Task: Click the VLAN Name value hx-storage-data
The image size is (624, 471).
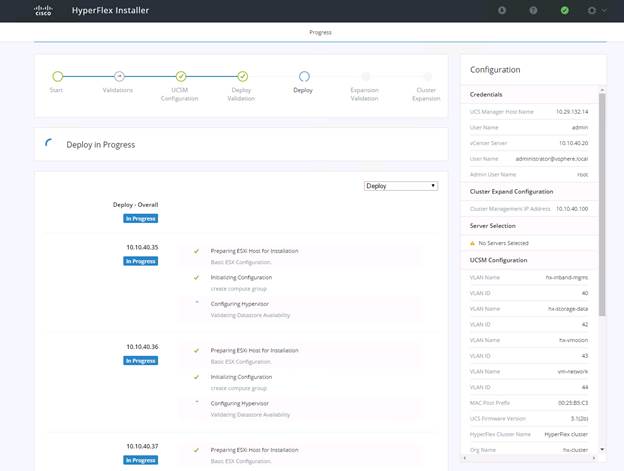Action: [568, 309]
